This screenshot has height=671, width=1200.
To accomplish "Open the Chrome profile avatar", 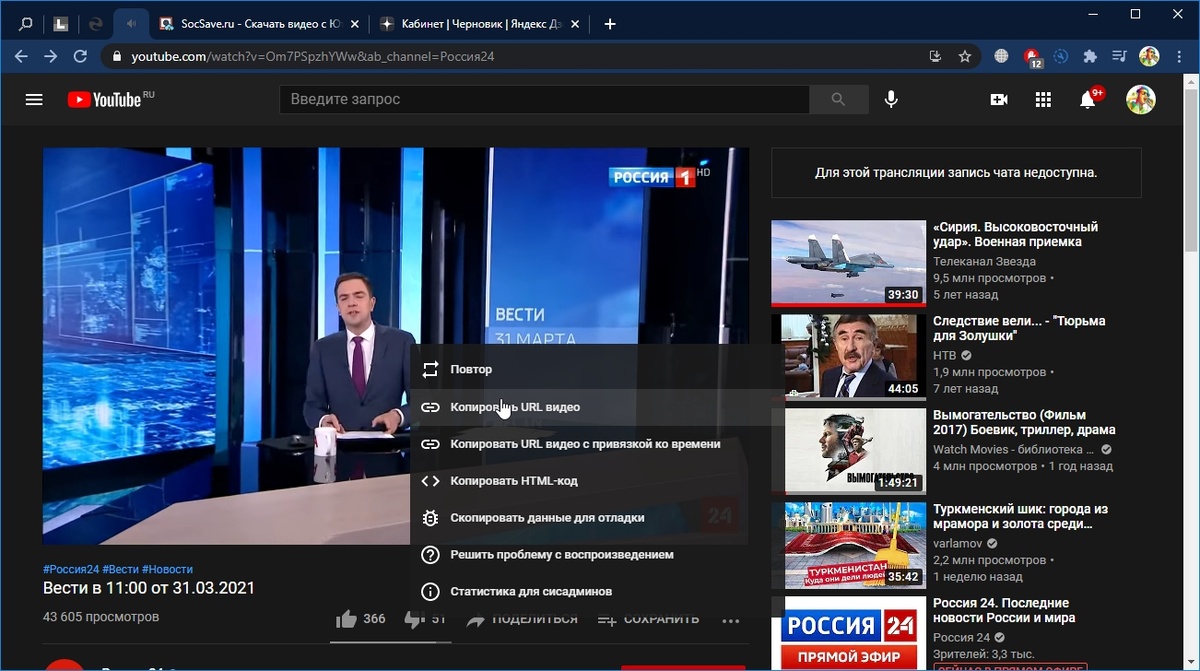I will (x=1149, y=56).
